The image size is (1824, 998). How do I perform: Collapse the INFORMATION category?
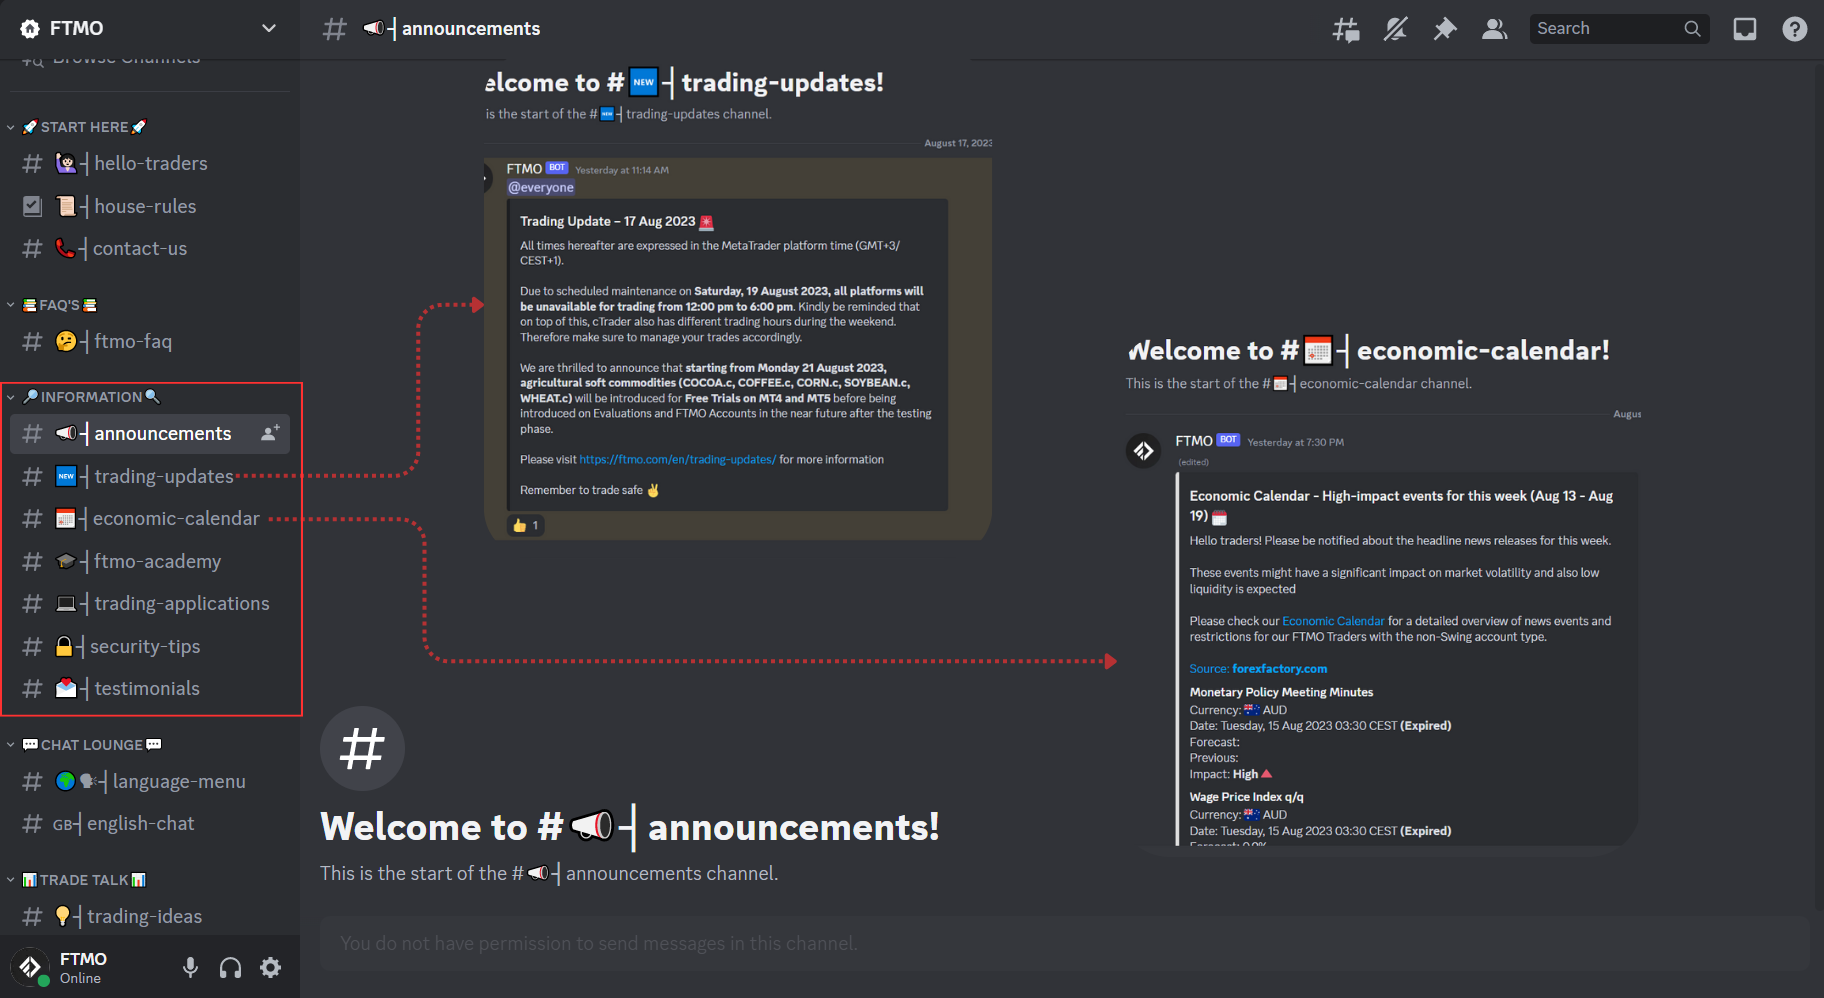(x=85, y=397)
